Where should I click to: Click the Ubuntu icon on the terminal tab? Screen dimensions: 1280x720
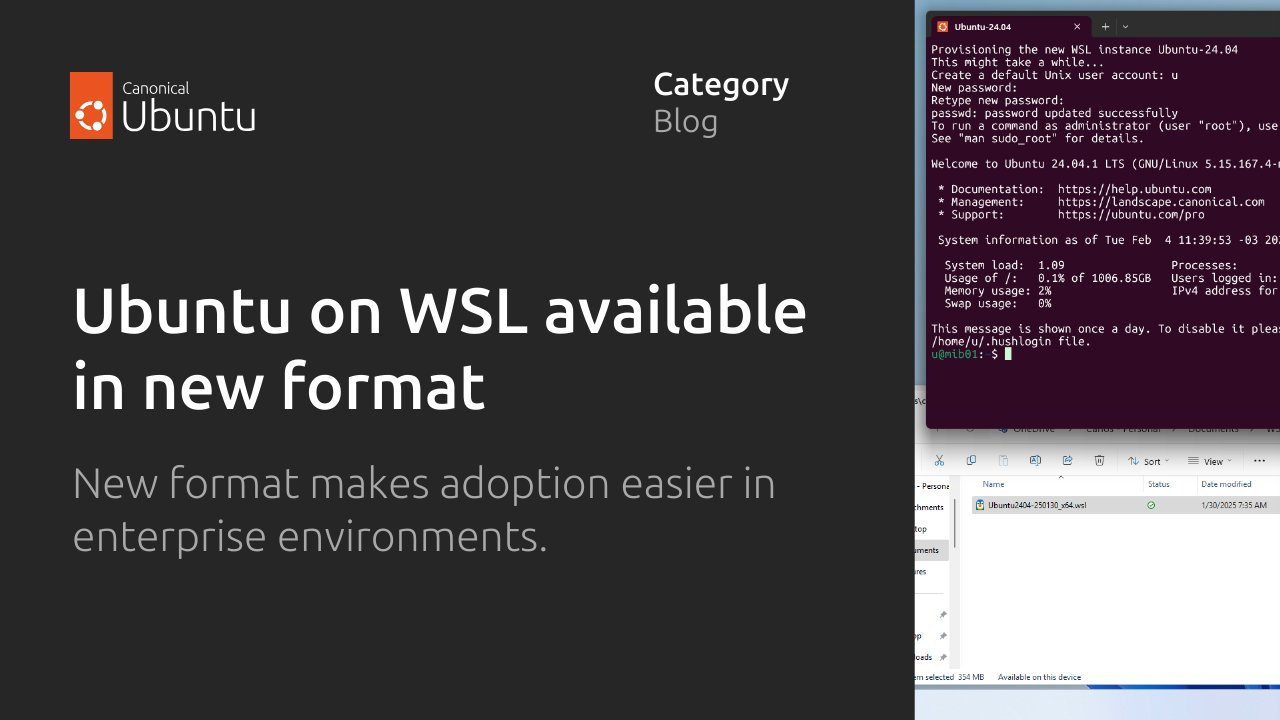[942, 27]
